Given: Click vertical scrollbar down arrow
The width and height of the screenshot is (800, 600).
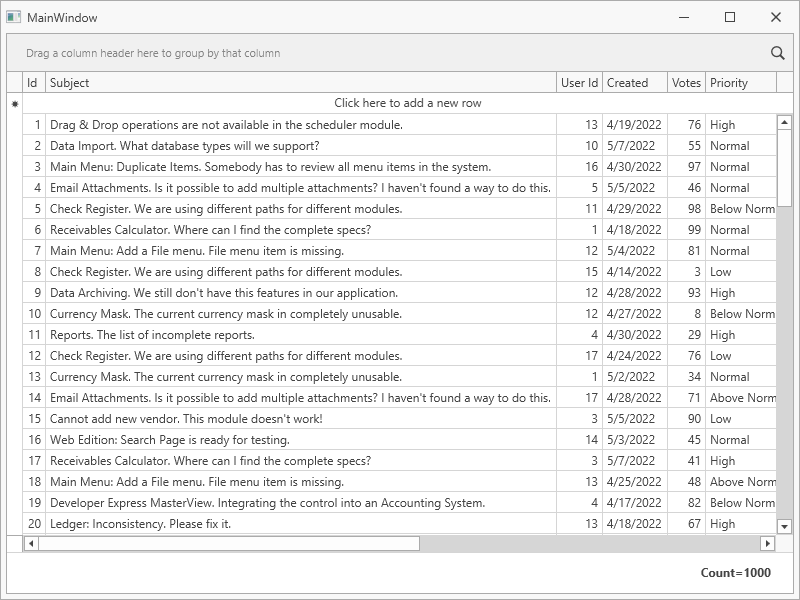Looking at the screenshot, I should 784,526.
